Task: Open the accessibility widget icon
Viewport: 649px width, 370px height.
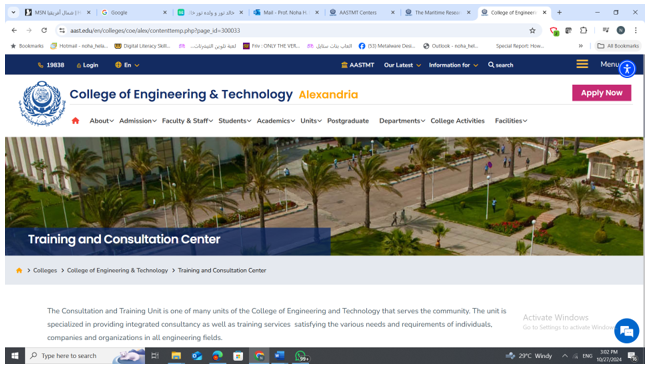Action: coord(627,69)
